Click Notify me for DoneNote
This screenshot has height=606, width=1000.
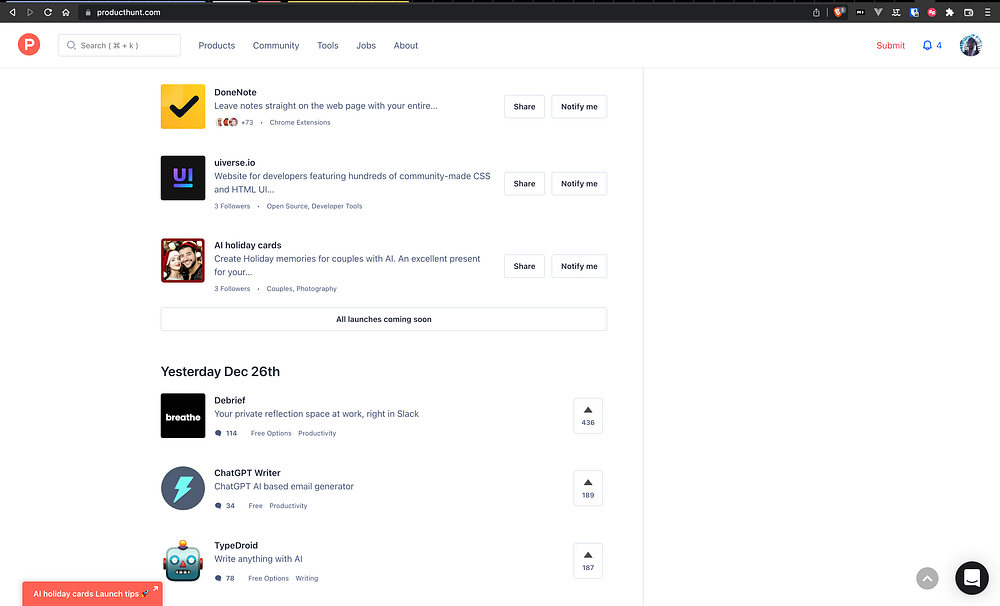pos(579,107)
